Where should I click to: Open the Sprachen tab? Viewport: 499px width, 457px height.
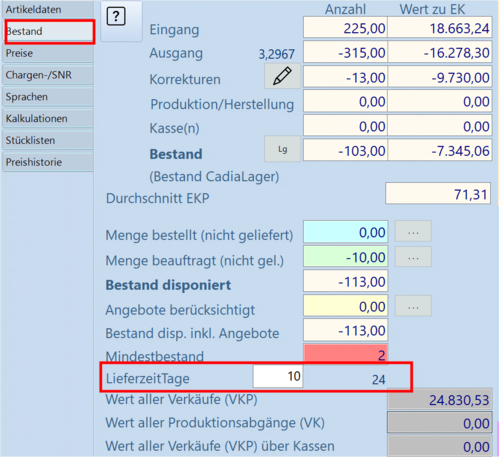(48, 97)
